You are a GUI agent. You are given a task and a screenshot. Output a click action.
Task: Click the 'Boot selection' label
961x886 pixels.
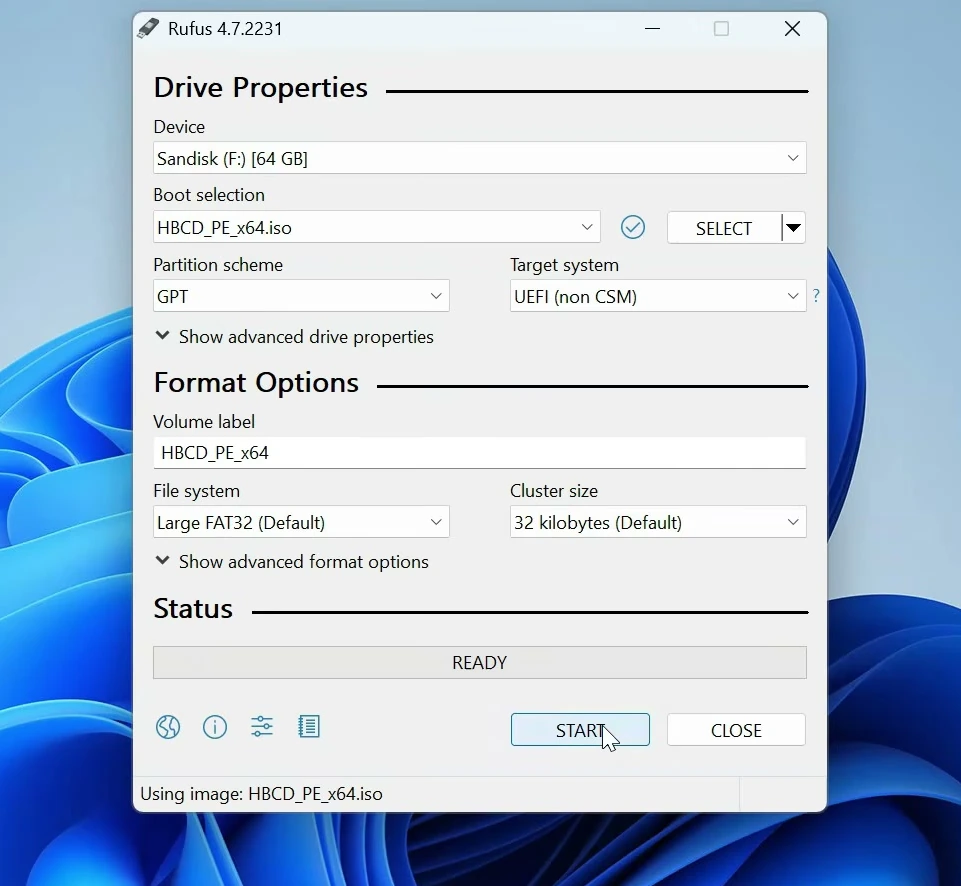click(209, 195)
